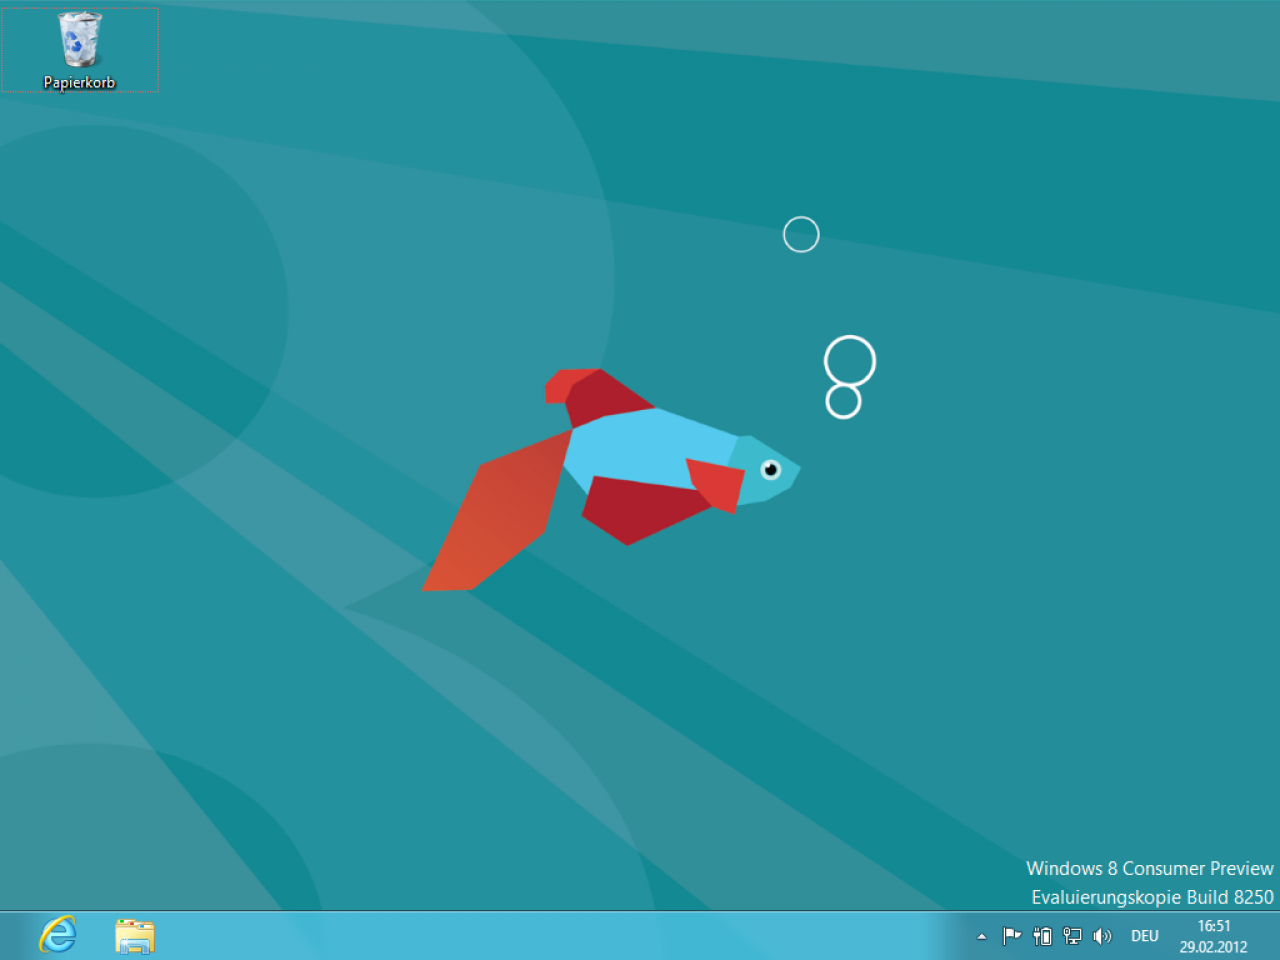Open Internet Explorer from the taskbar
Image resolution: width=1280 pixels, height=960 pixels.
58,936
